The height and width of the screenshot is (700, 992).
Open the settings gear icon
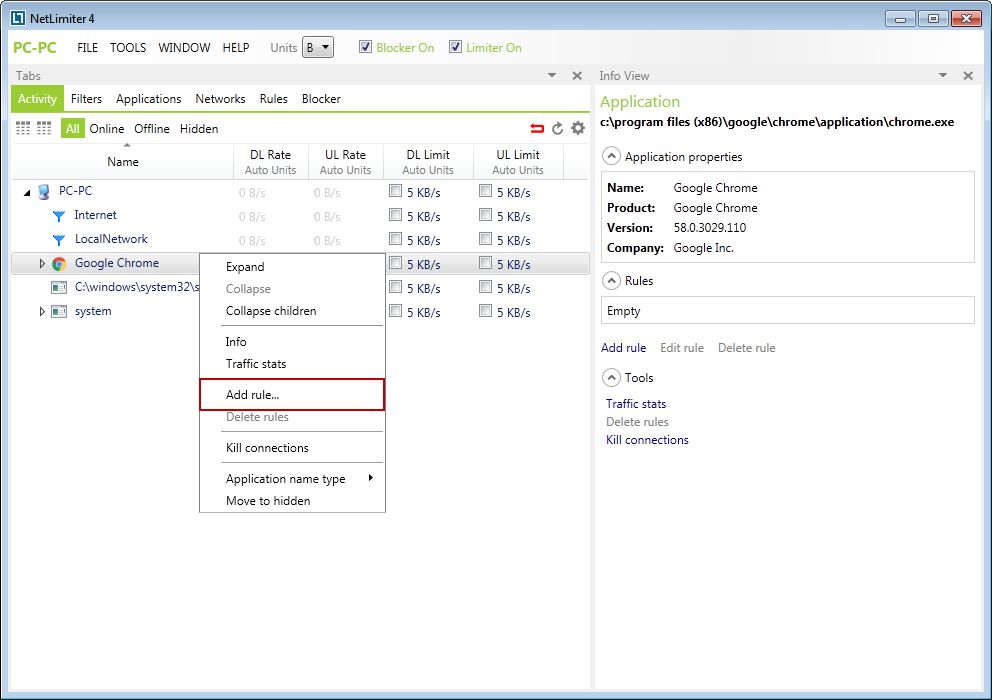(x=578, y=128)
